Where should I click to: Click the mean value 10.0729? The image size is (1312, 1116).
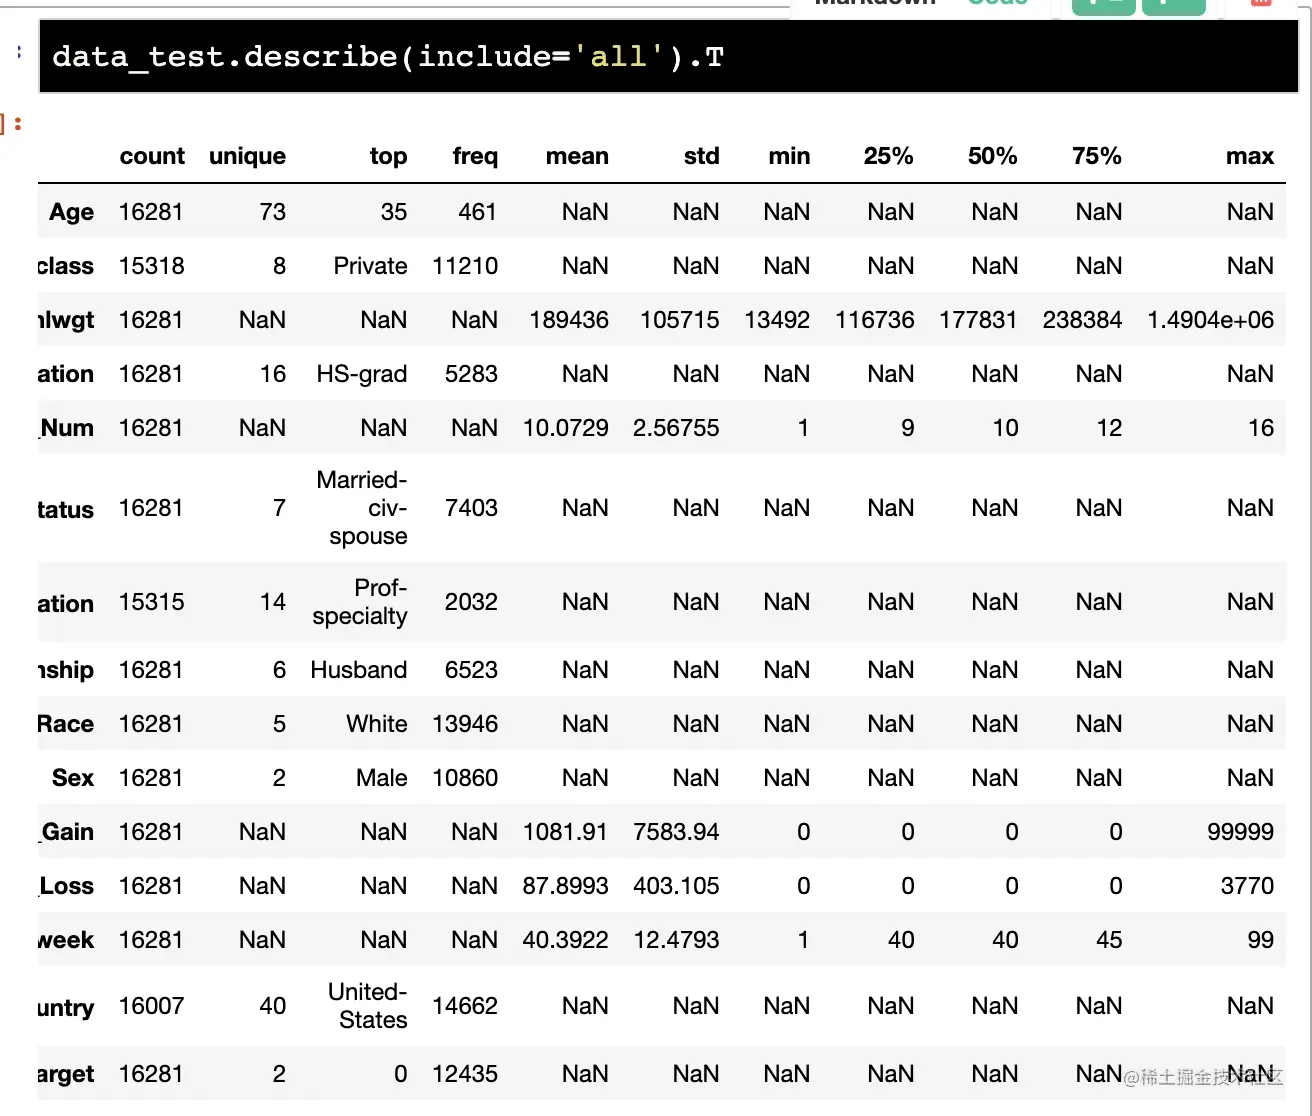point(566,428)
